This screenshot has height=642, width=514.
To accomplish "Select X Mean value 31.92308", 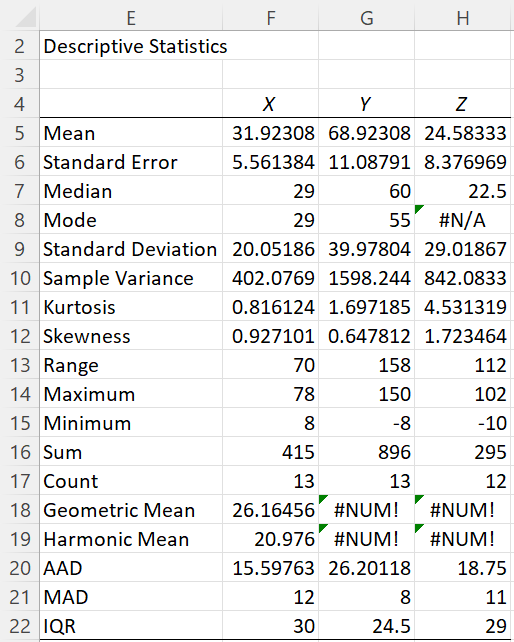I will 271,133.
